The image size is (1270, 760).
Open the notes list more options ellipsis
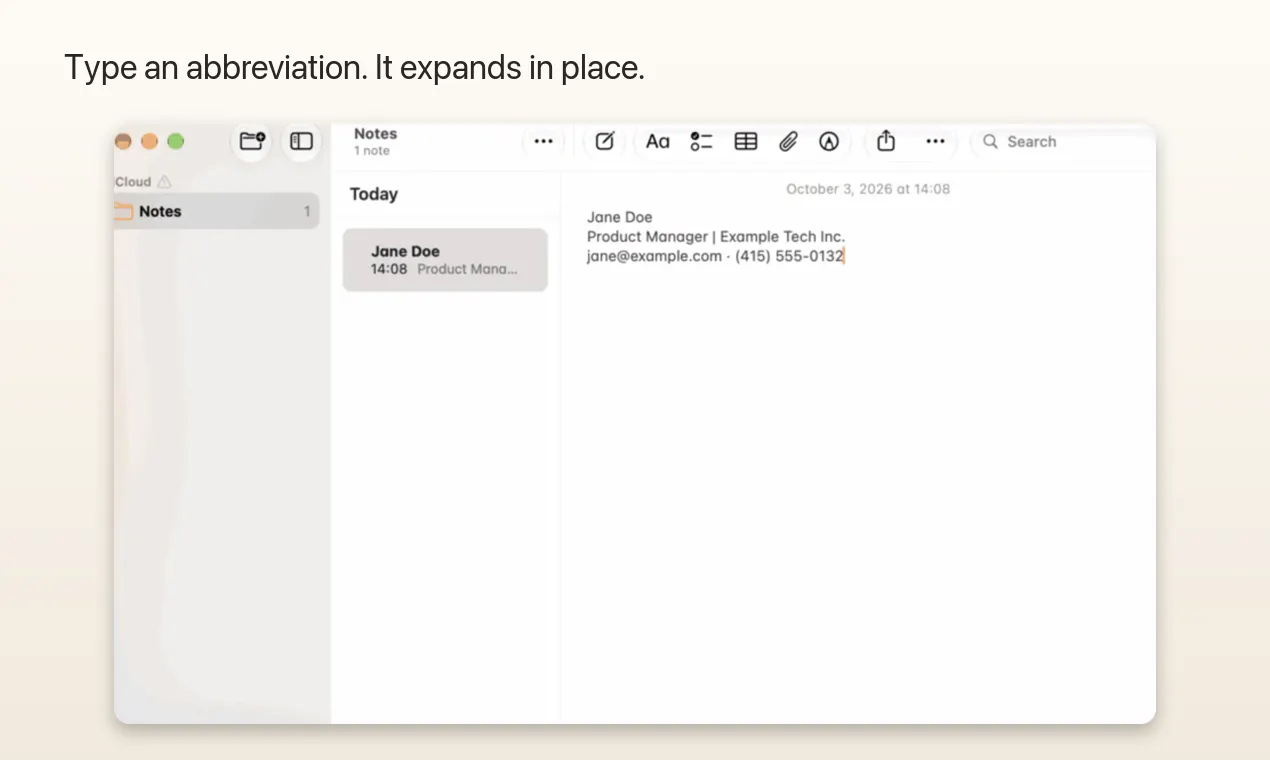[543, 141]
